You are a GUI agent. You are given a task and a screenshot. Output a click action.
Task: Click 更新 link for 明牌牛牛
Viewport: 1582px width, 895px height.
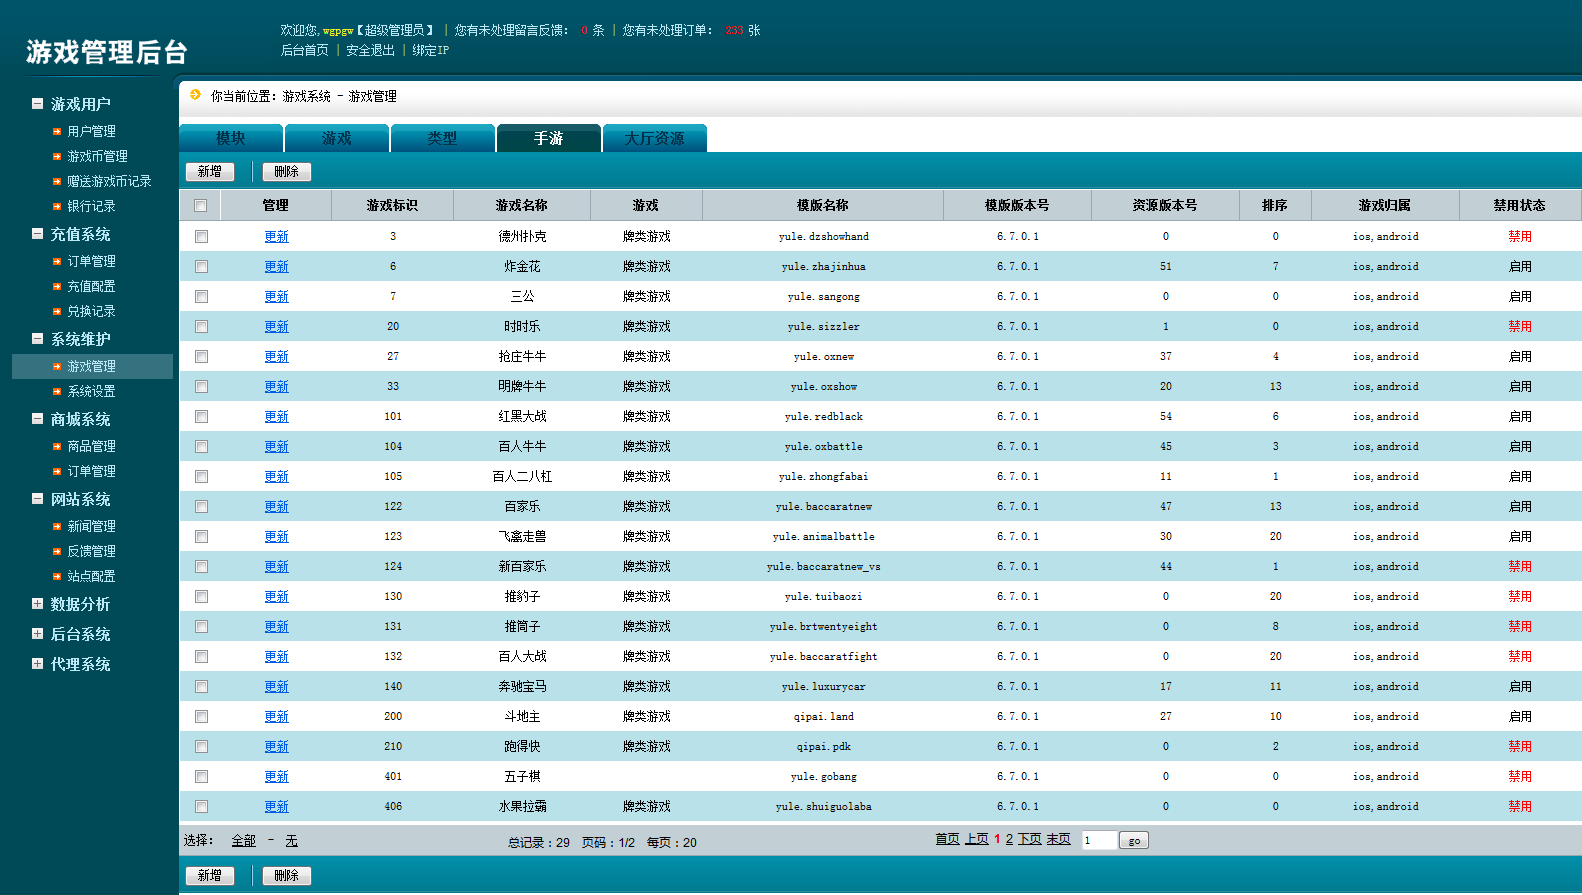[x=277, y=387]
